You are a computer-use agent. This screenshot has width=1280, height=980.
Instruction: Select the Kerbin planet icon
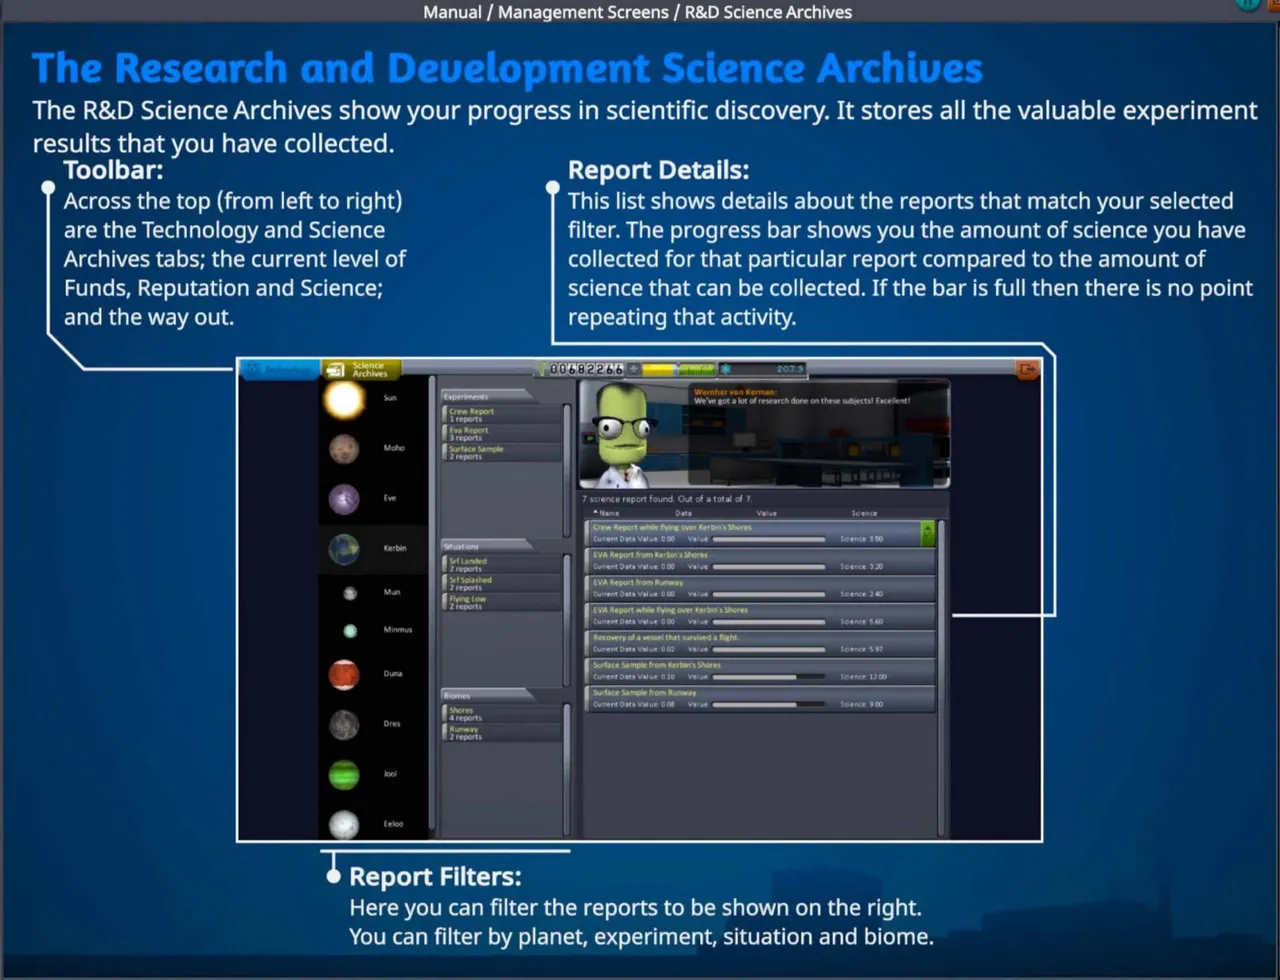344,549
